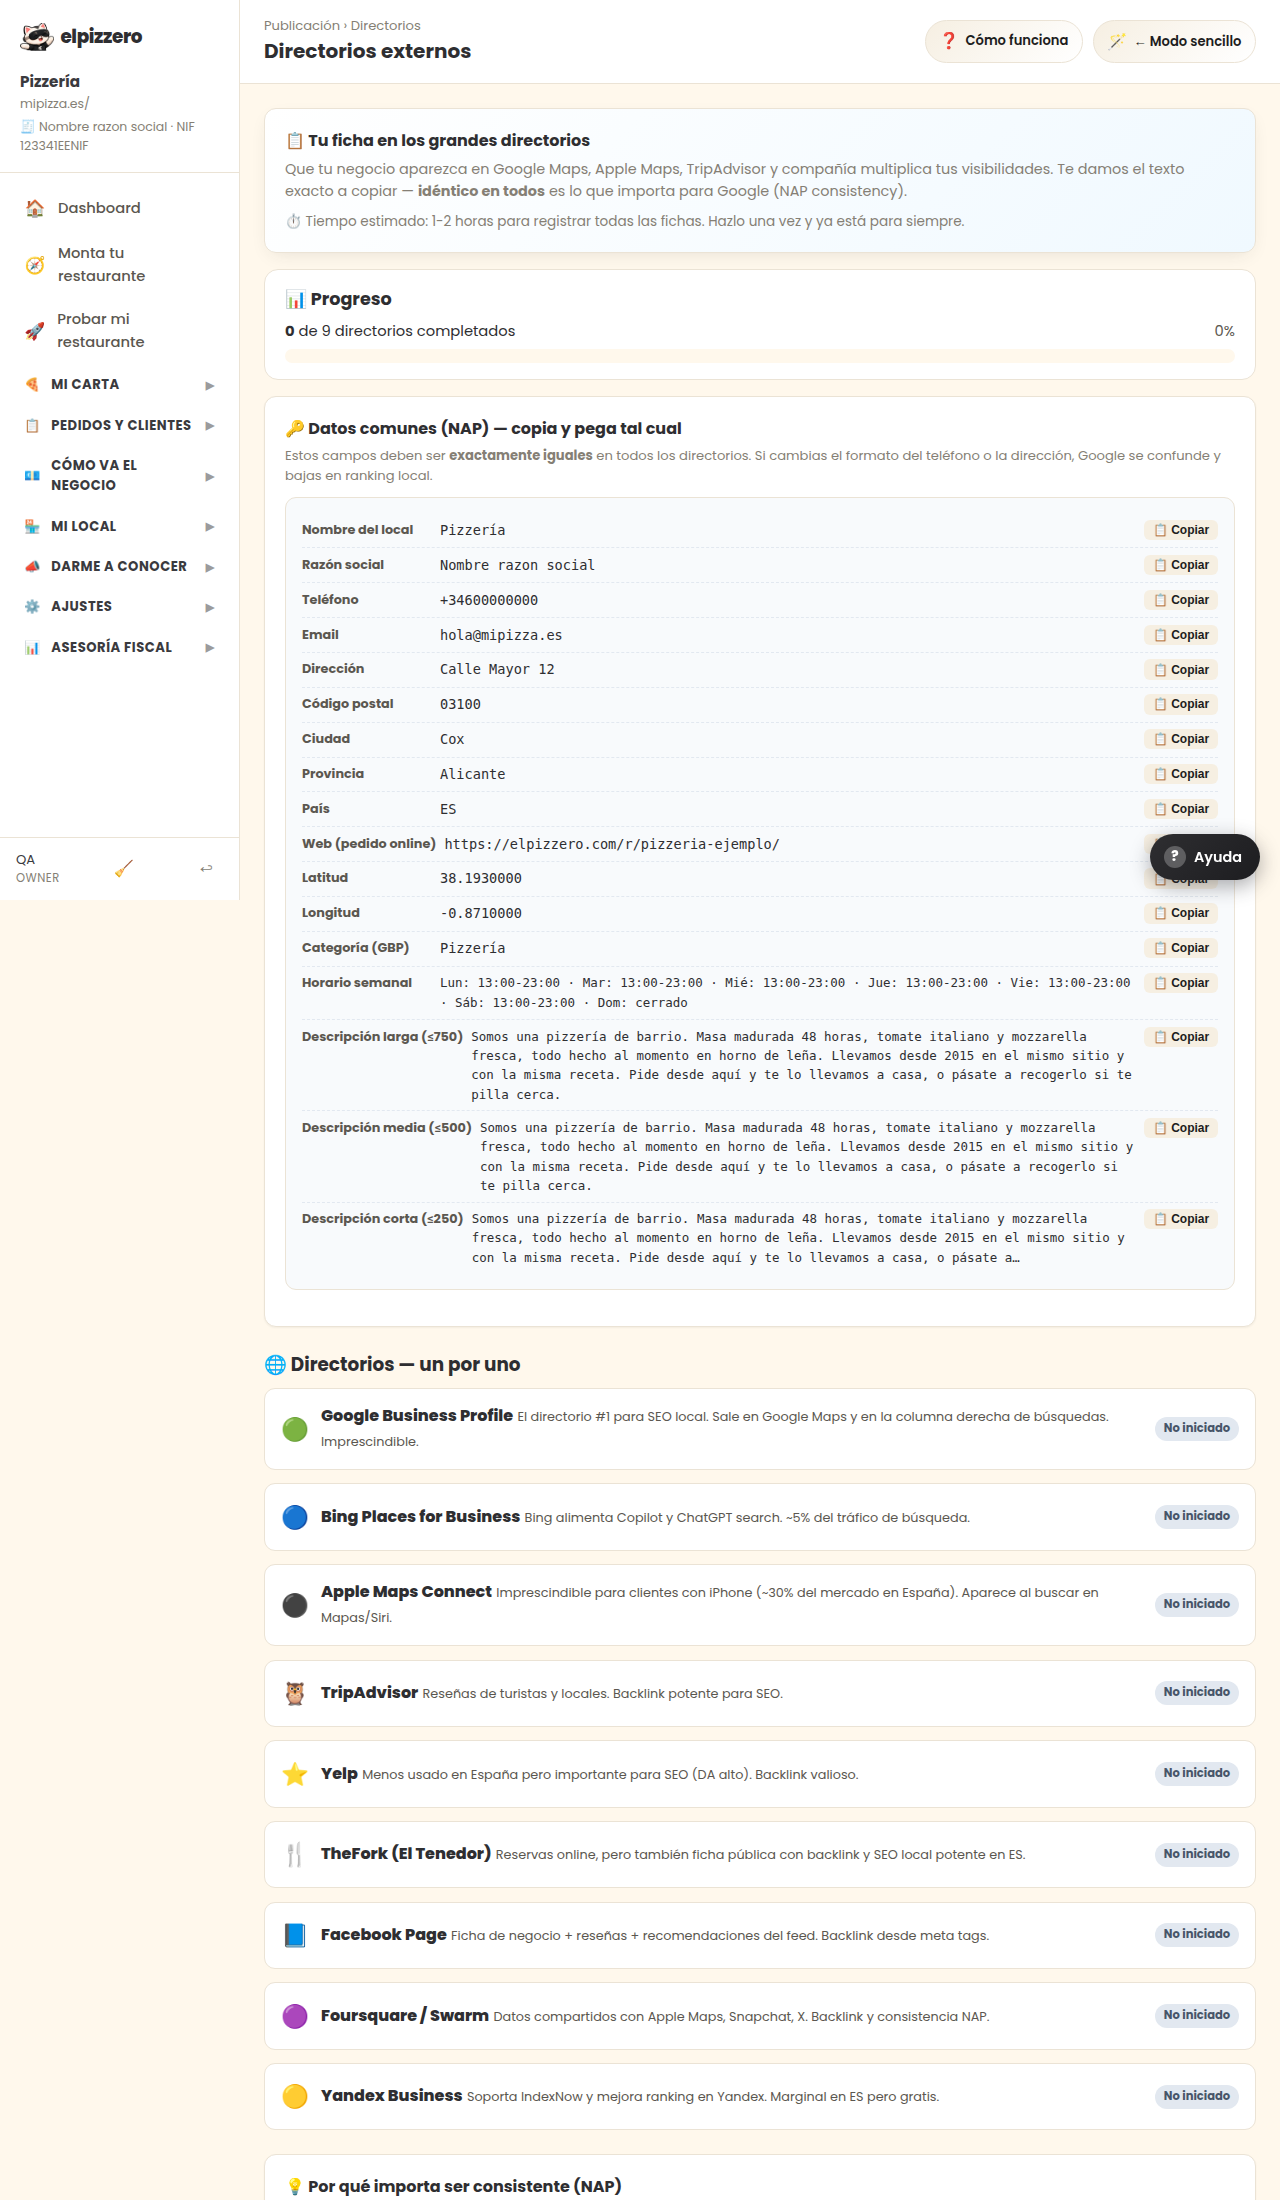The image size is (1280, 2200).
Task: Click the Publicación breadcrumb
Action: 302,26
